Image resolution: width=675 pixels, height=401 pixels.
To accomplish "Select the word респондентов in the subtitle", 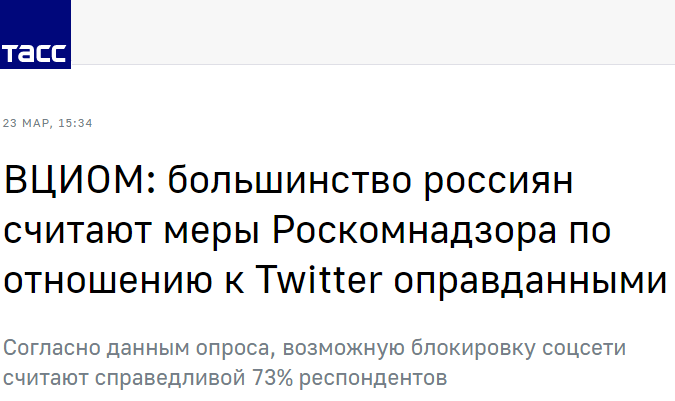I will pyautogui.click(x=373, y=379).
